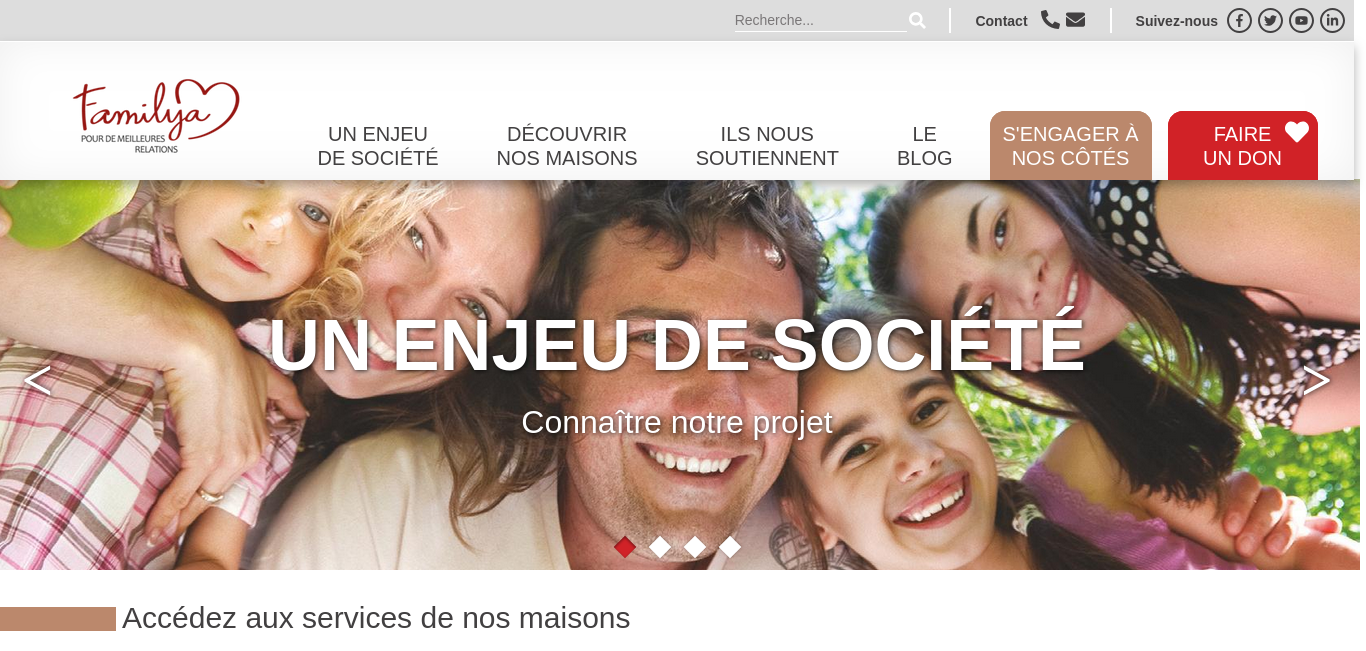Open the LinkedIn social icon
This screenshot has height=651, width=1366.
1332,20
